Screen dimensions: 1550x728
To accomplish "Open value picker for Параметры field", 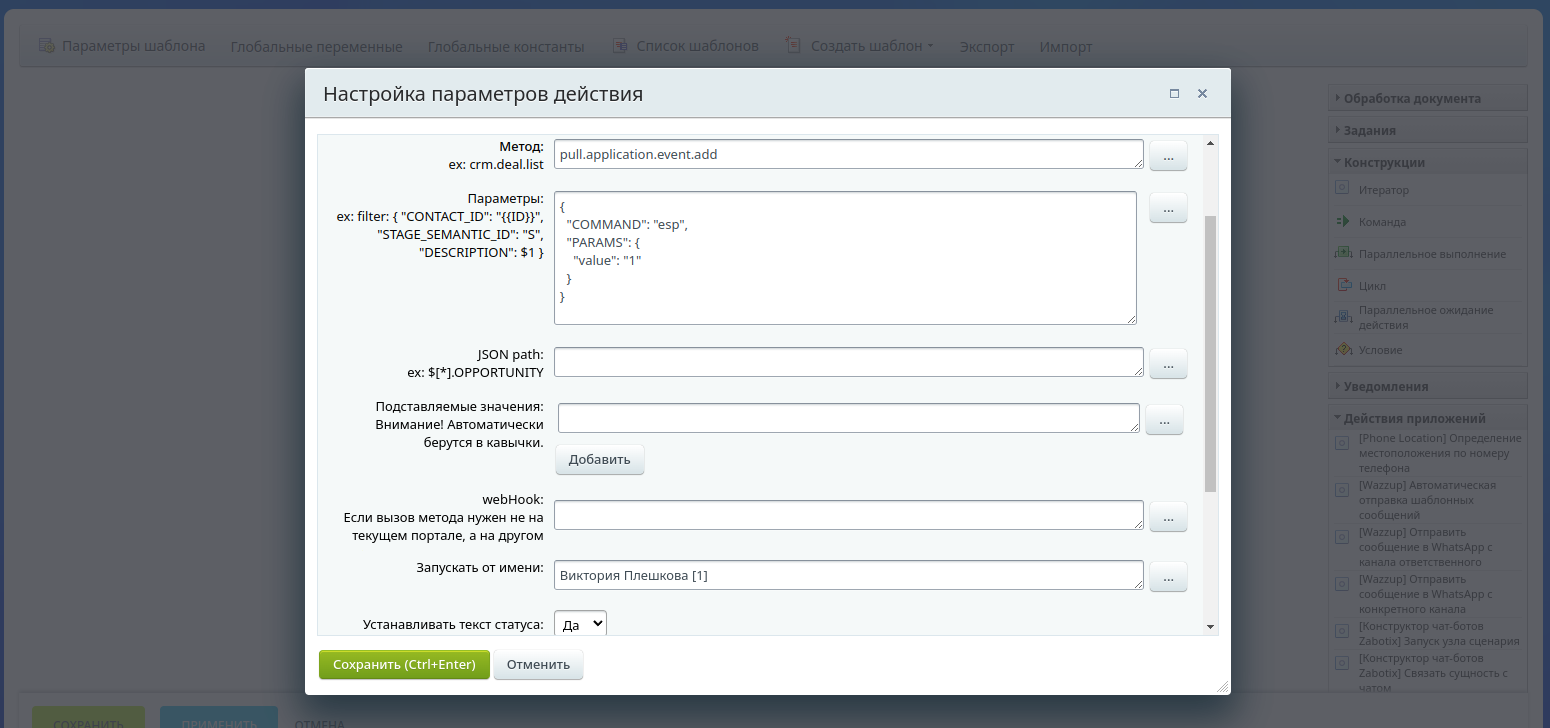I will 1168,207.
